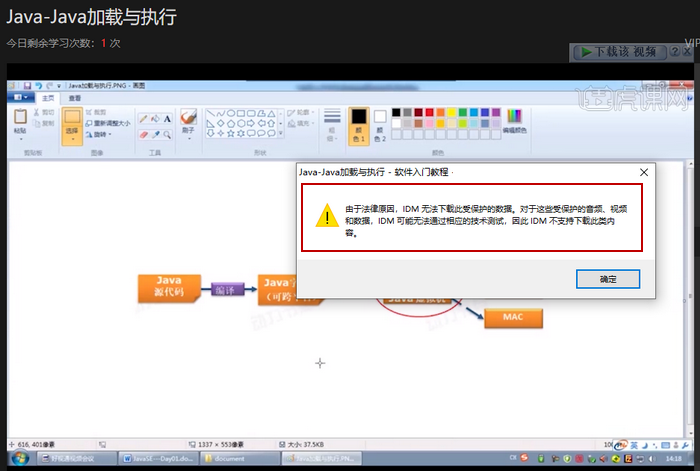700x471 pixels.
Task: Pick the purple swatch in the palette
Action: (496, 112)
